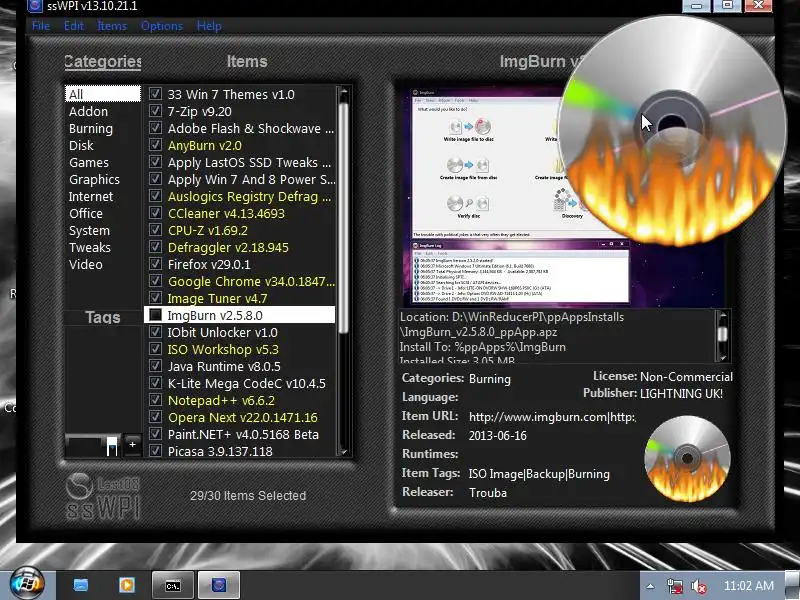Screen dimensions: 800x600
Task: Click the ssWPI LastOS logo
Action: [x=103, y=496]
